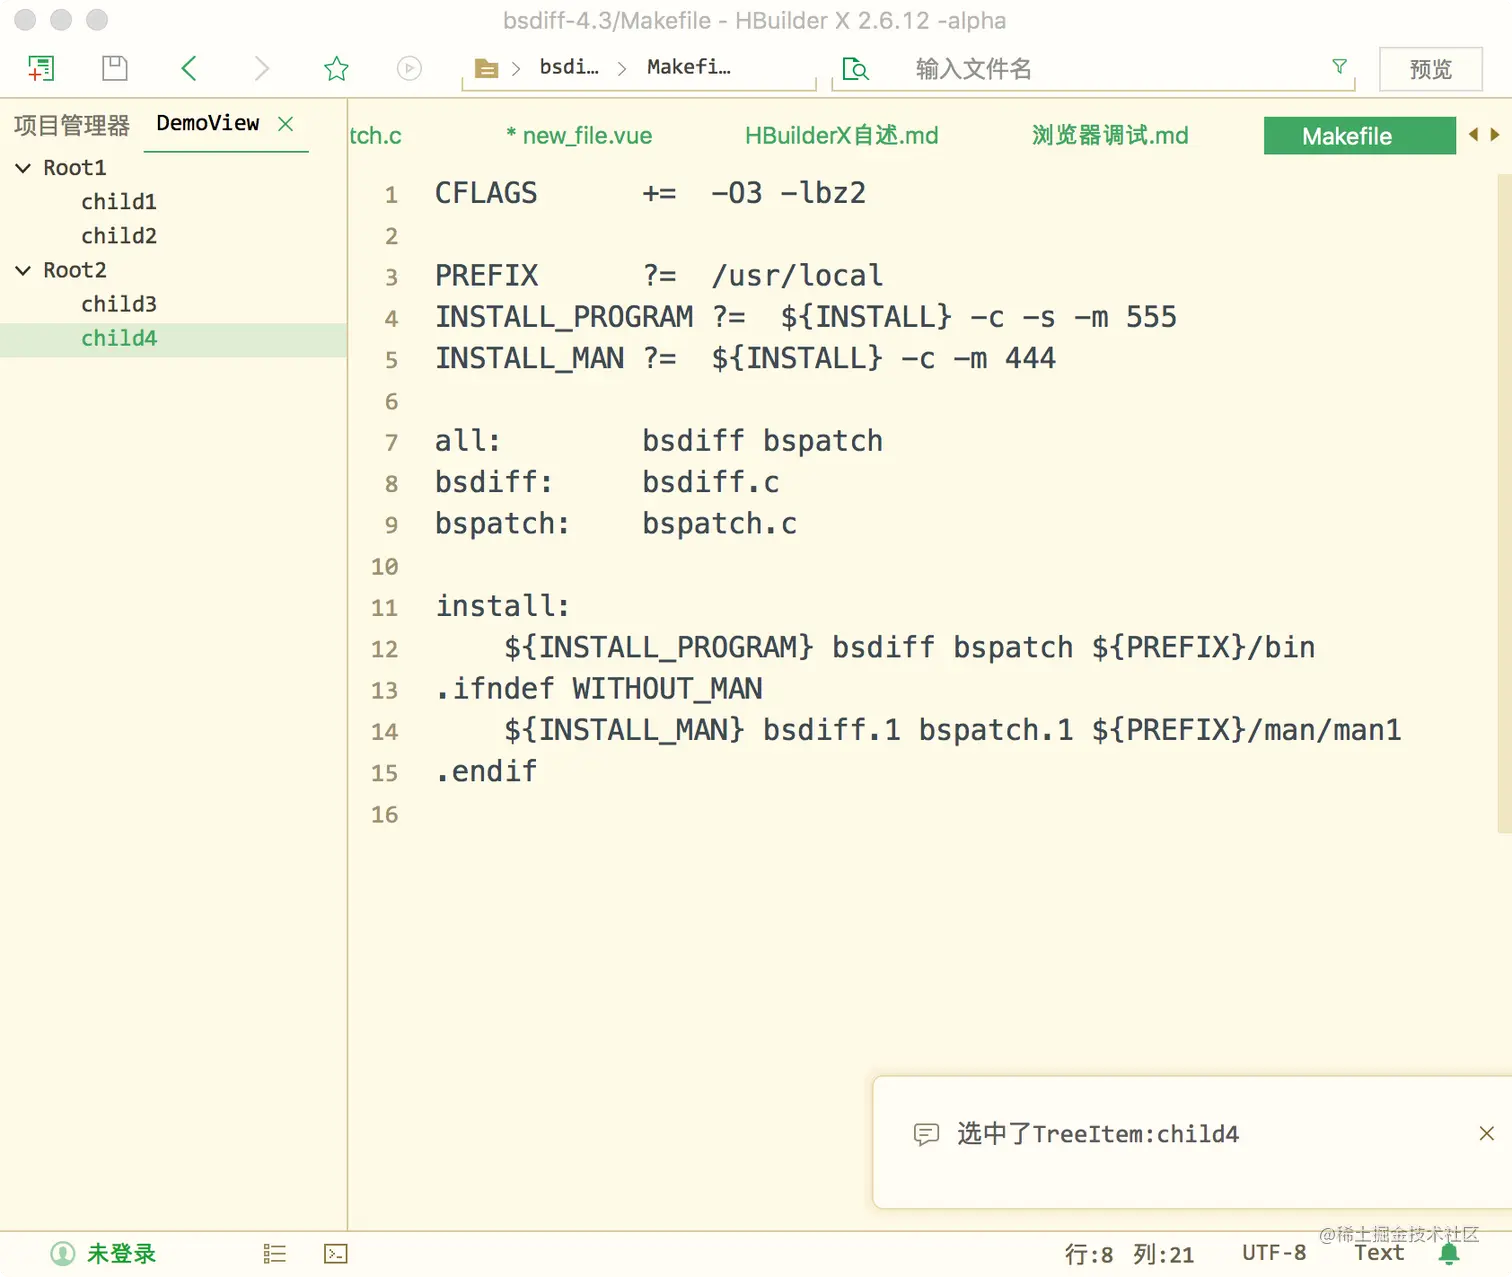The image size is (1512, 1277).
Task: Open the HBuilderX自述.md tab
Action: point(842,136)
